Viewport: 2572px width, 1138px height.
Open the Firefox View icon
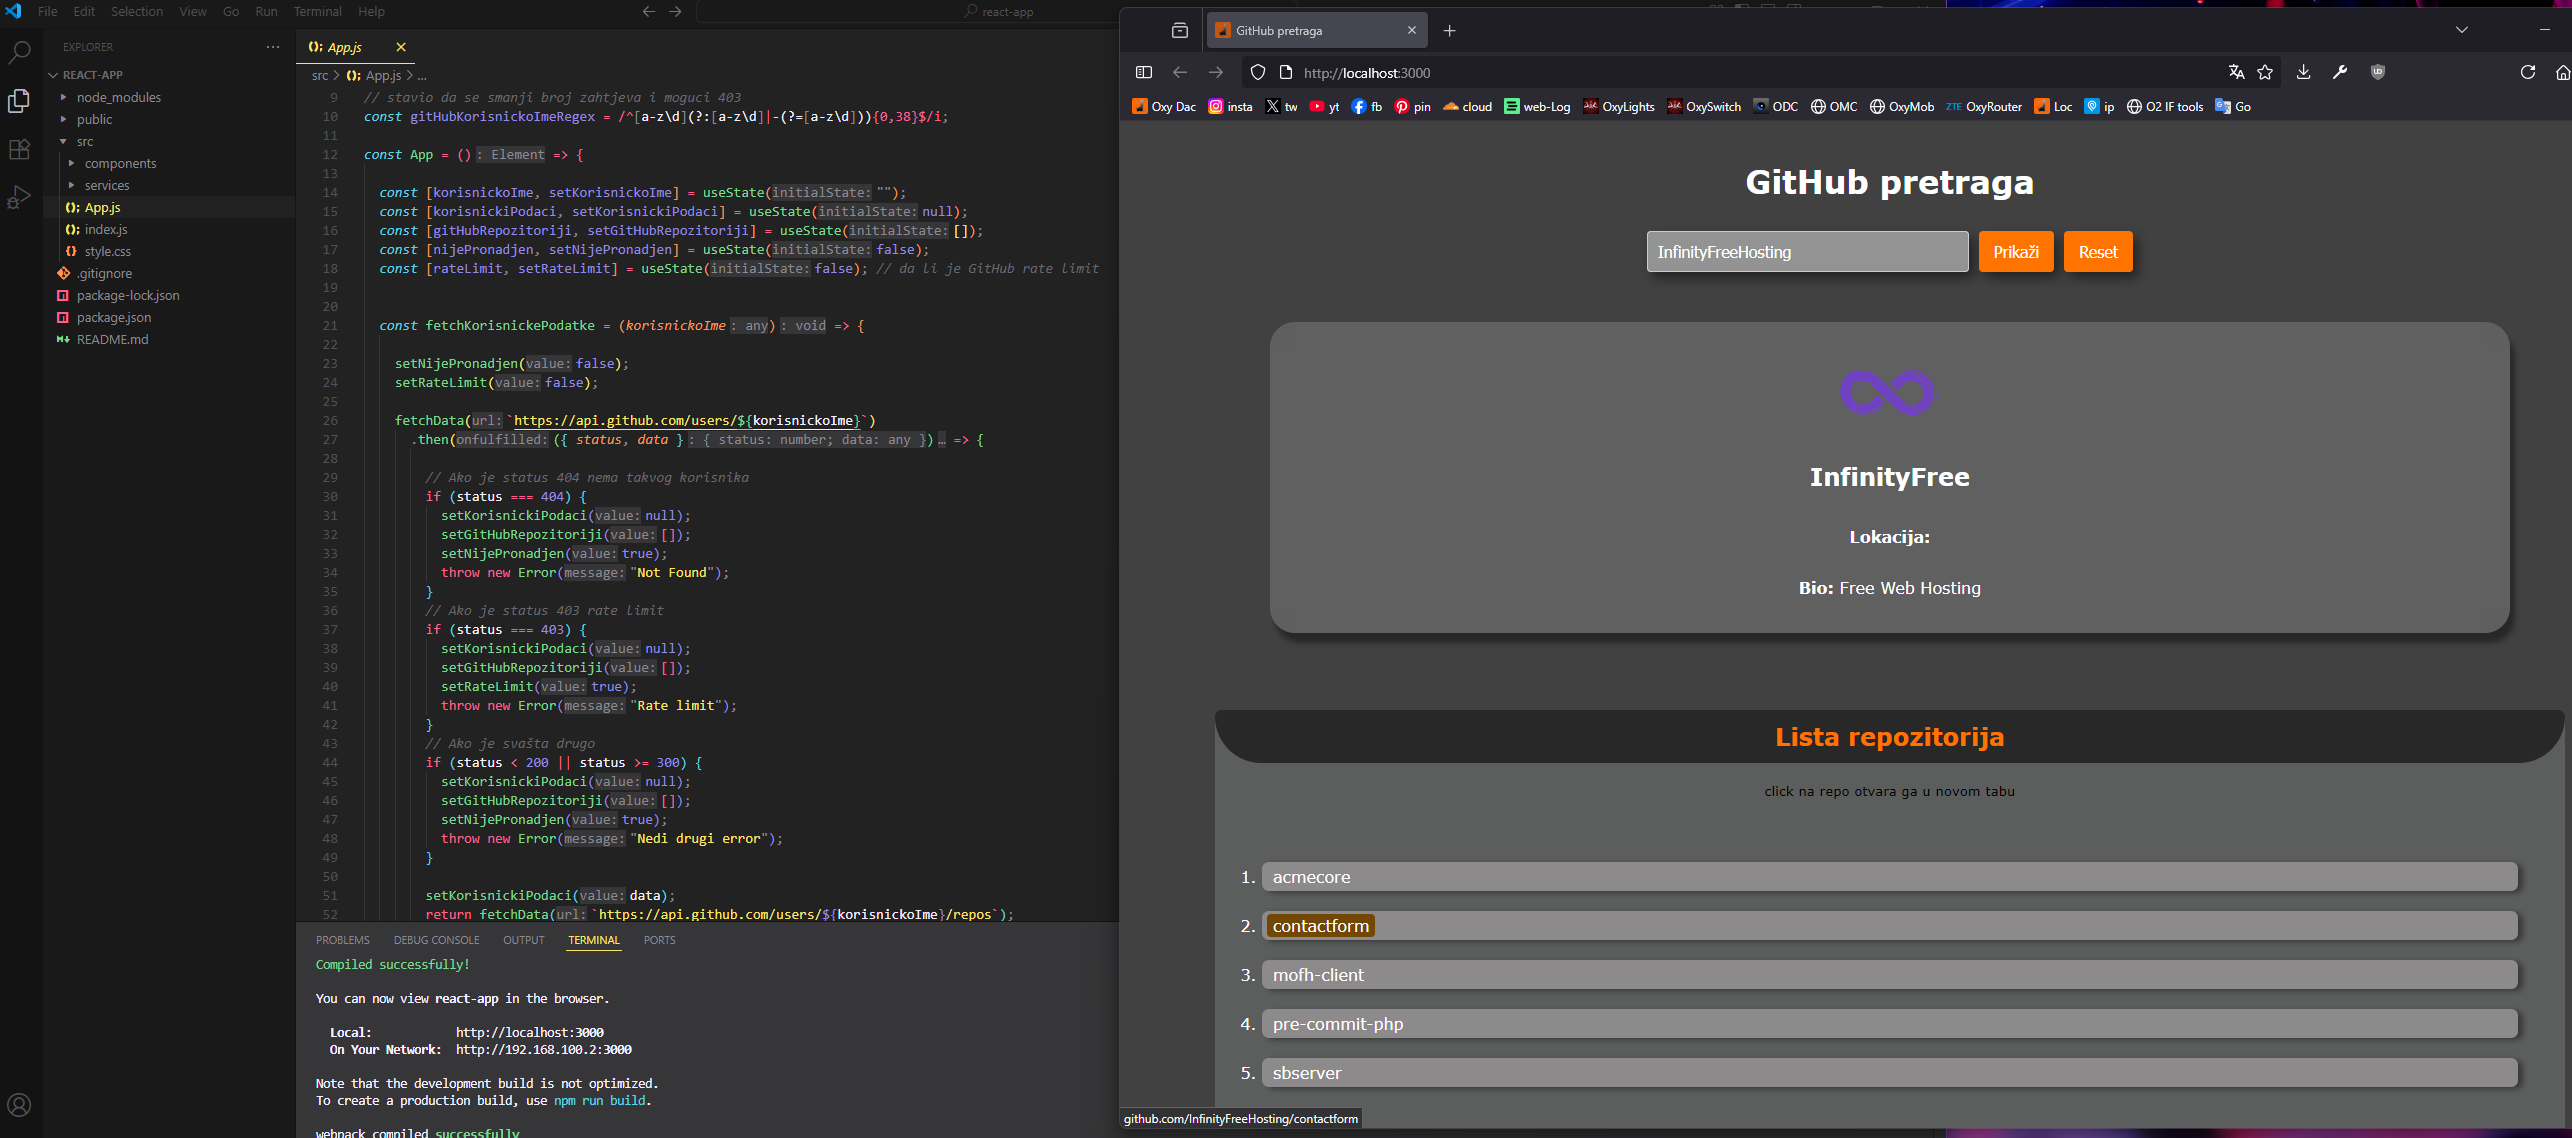pos(1180,31)
